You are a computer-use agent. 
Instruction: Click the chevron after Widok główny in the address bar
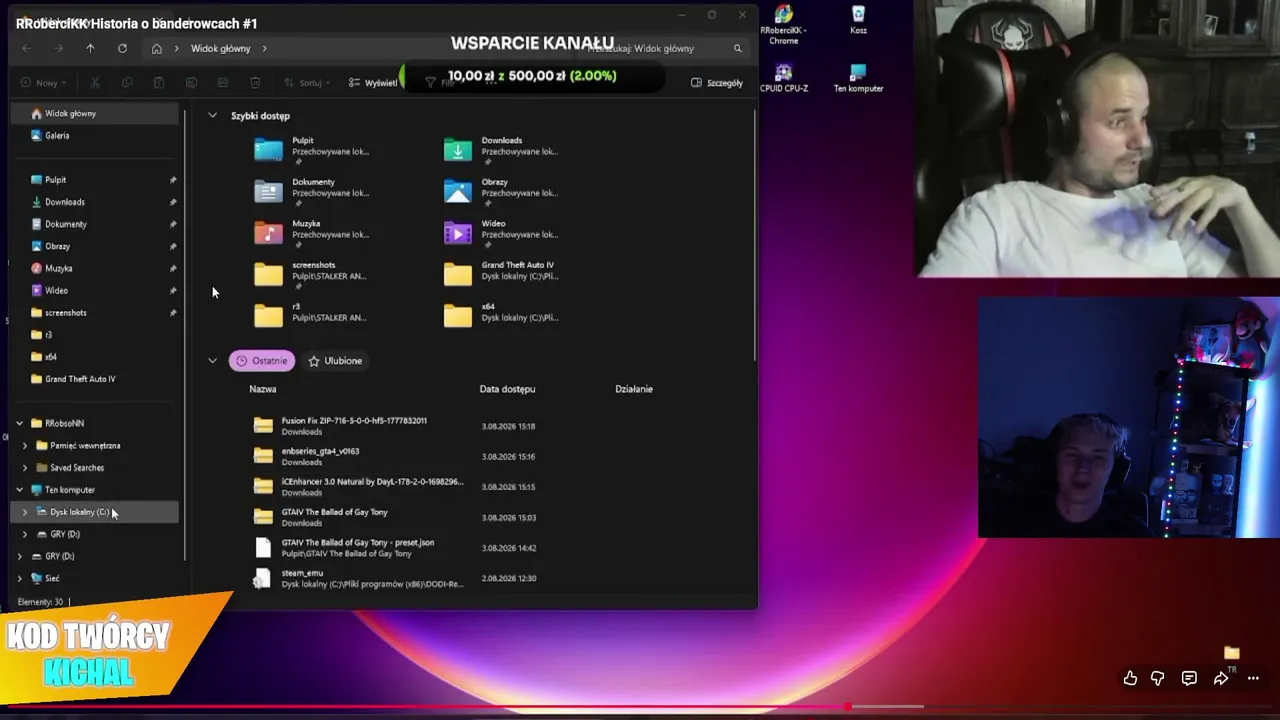tap(265, 48)
